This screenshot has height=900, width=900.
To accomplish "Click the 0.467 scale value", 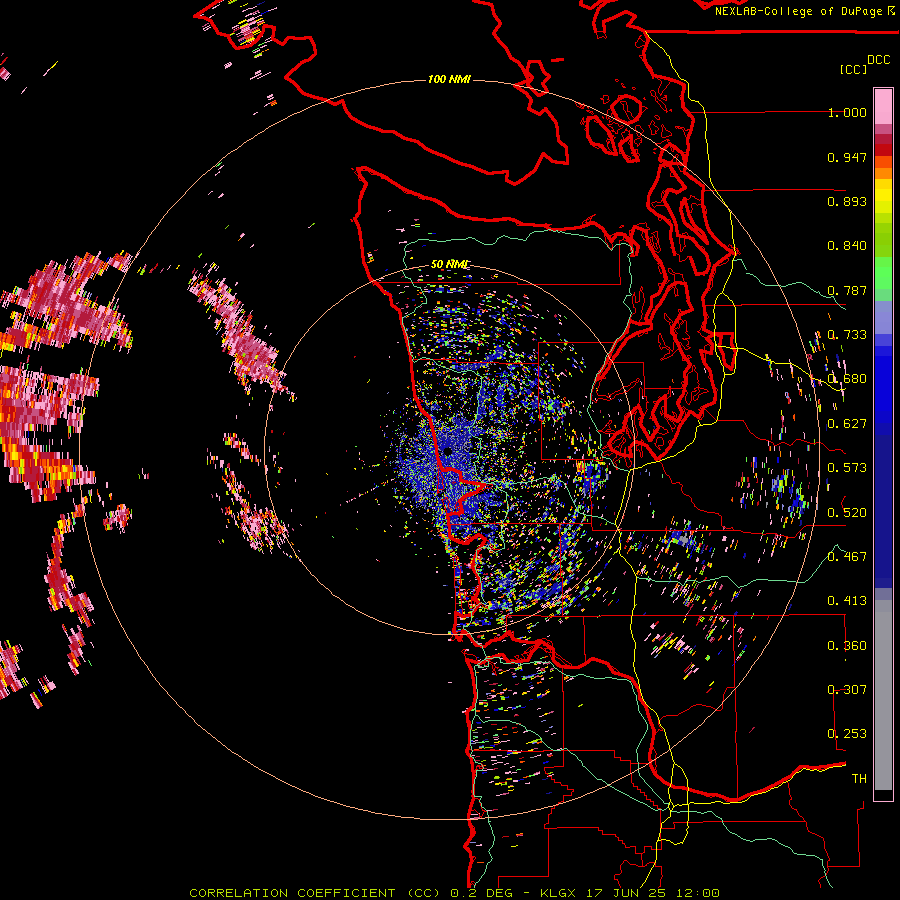I will point(847,556).
